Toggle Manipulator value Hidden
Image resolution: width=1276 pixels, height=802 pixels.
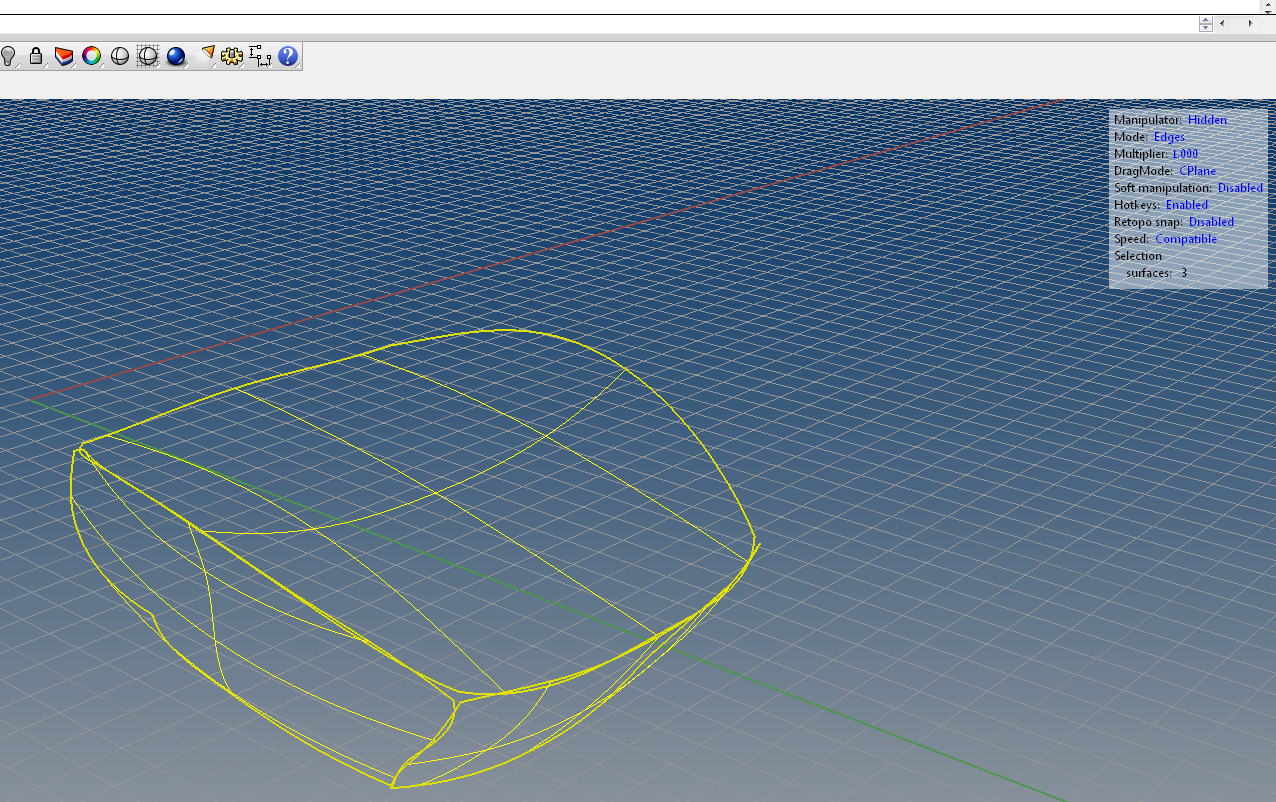(x=1207, y=120)
